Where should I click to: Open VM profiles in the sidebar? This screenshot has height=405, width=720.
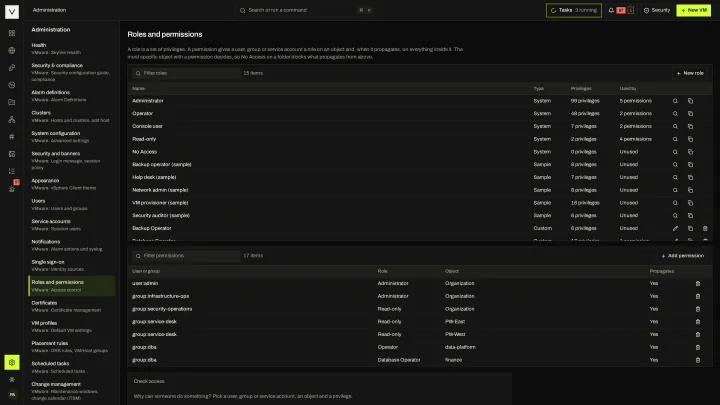(x=71, y=326)
